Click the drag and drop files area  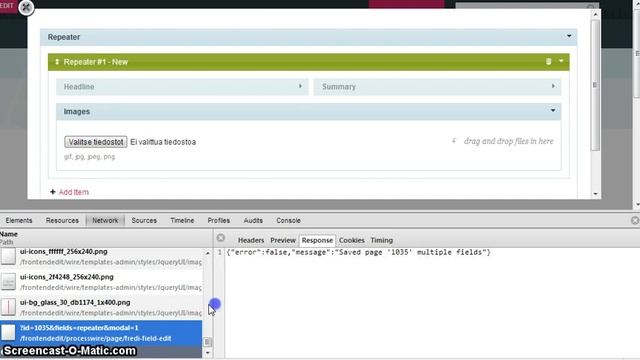[x=503, y=141]
